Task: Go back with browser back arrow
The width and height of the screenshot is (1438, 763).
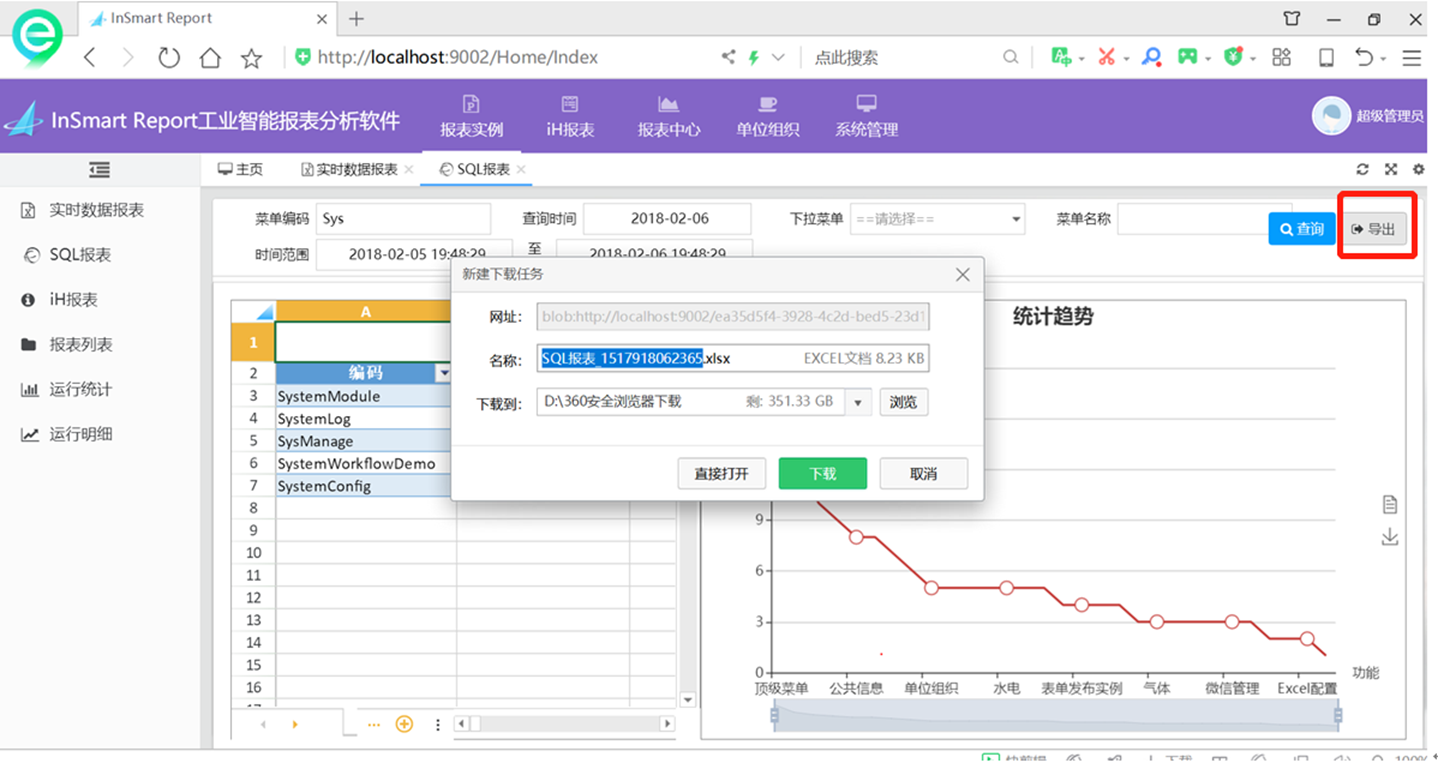Action: (x=90, y=58)
